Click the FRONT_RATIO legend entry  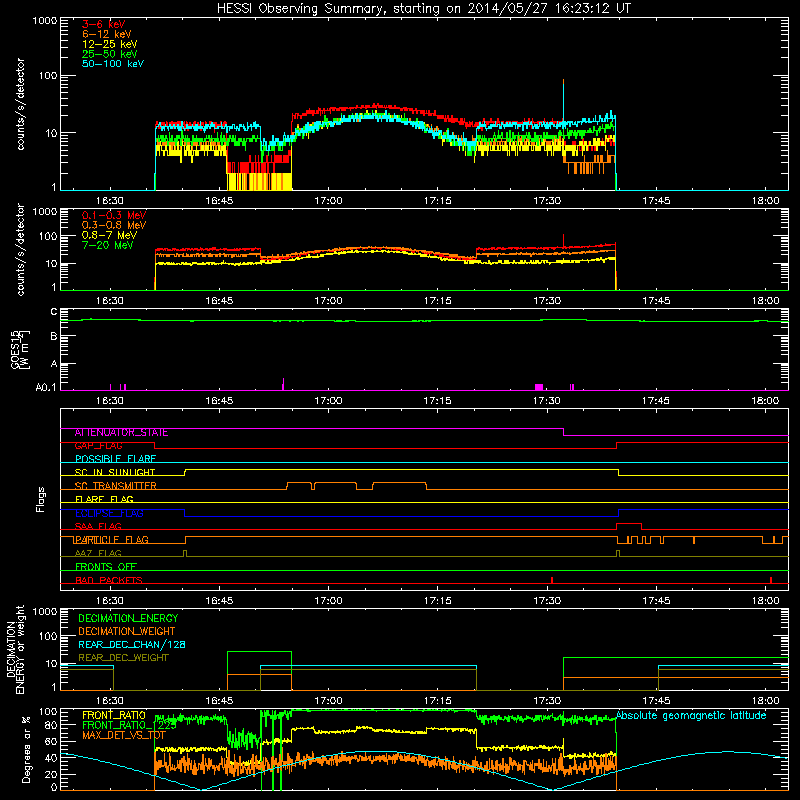pyautogui.click(x=114, y=715)
